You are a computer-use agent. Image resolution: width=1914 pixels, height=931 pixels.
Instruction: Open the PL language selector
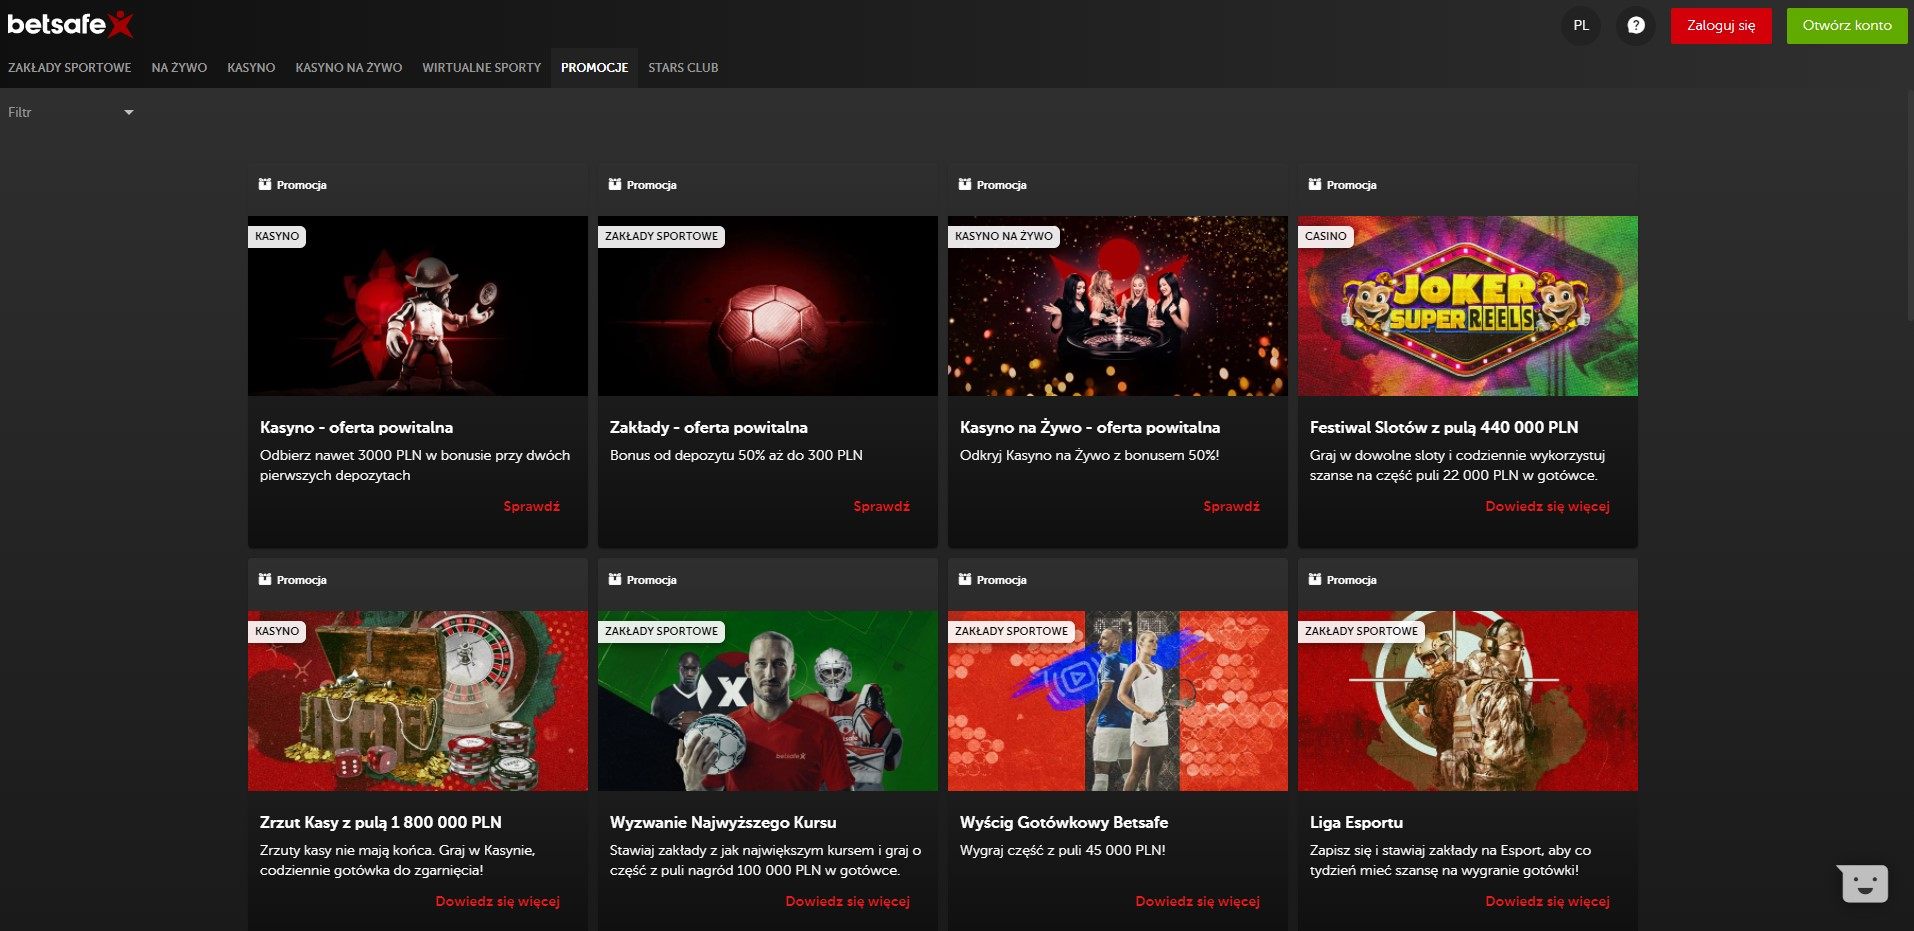tap(1580, 26)
